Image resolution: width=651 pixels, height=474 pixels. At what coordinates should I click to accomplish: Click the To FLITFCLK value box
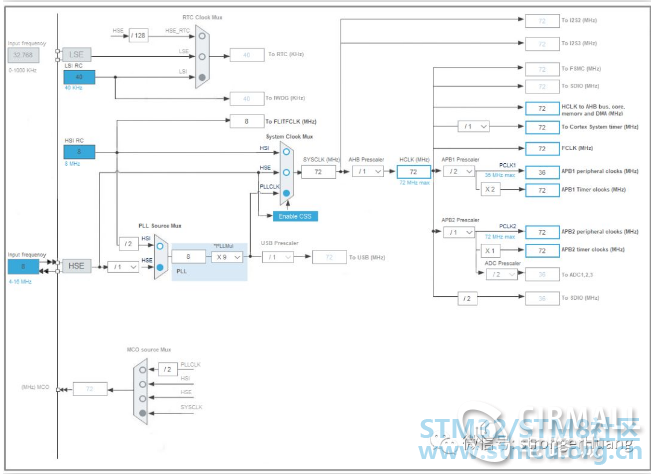point(247,121)
